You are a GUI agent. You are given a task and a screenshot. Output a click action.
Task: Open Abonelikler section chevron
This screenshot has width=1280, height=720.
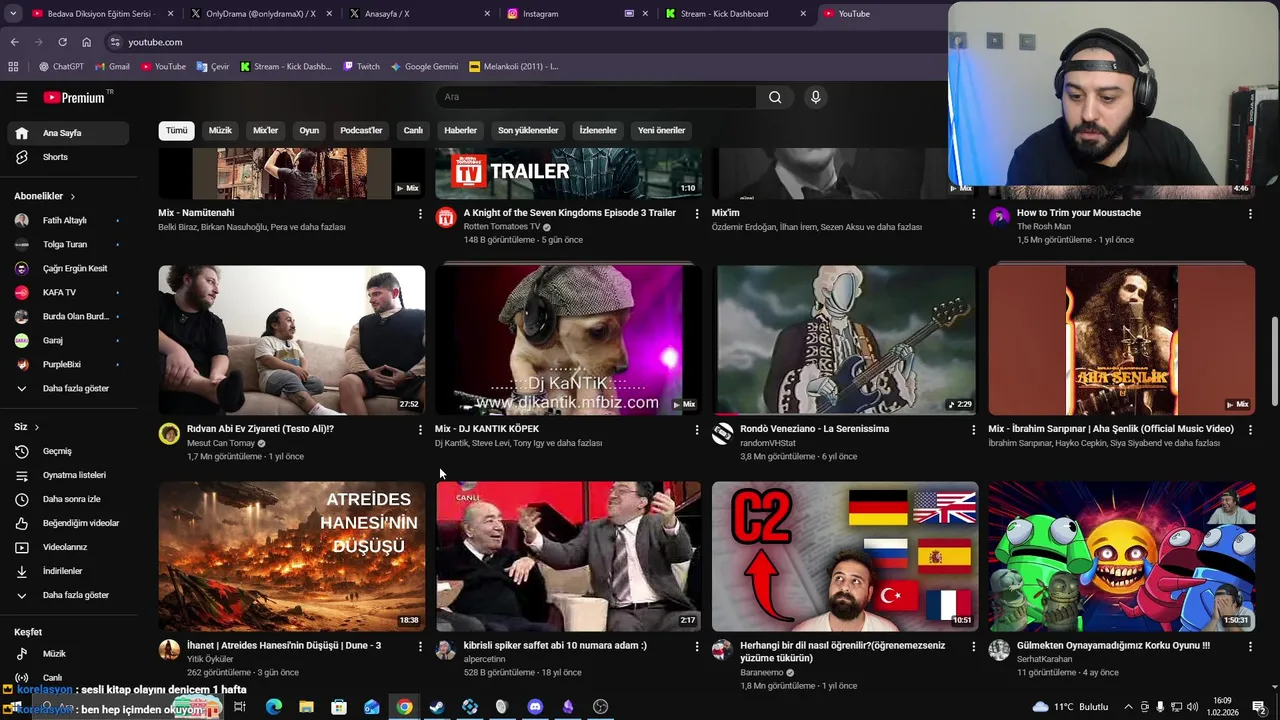click(73, 197)
